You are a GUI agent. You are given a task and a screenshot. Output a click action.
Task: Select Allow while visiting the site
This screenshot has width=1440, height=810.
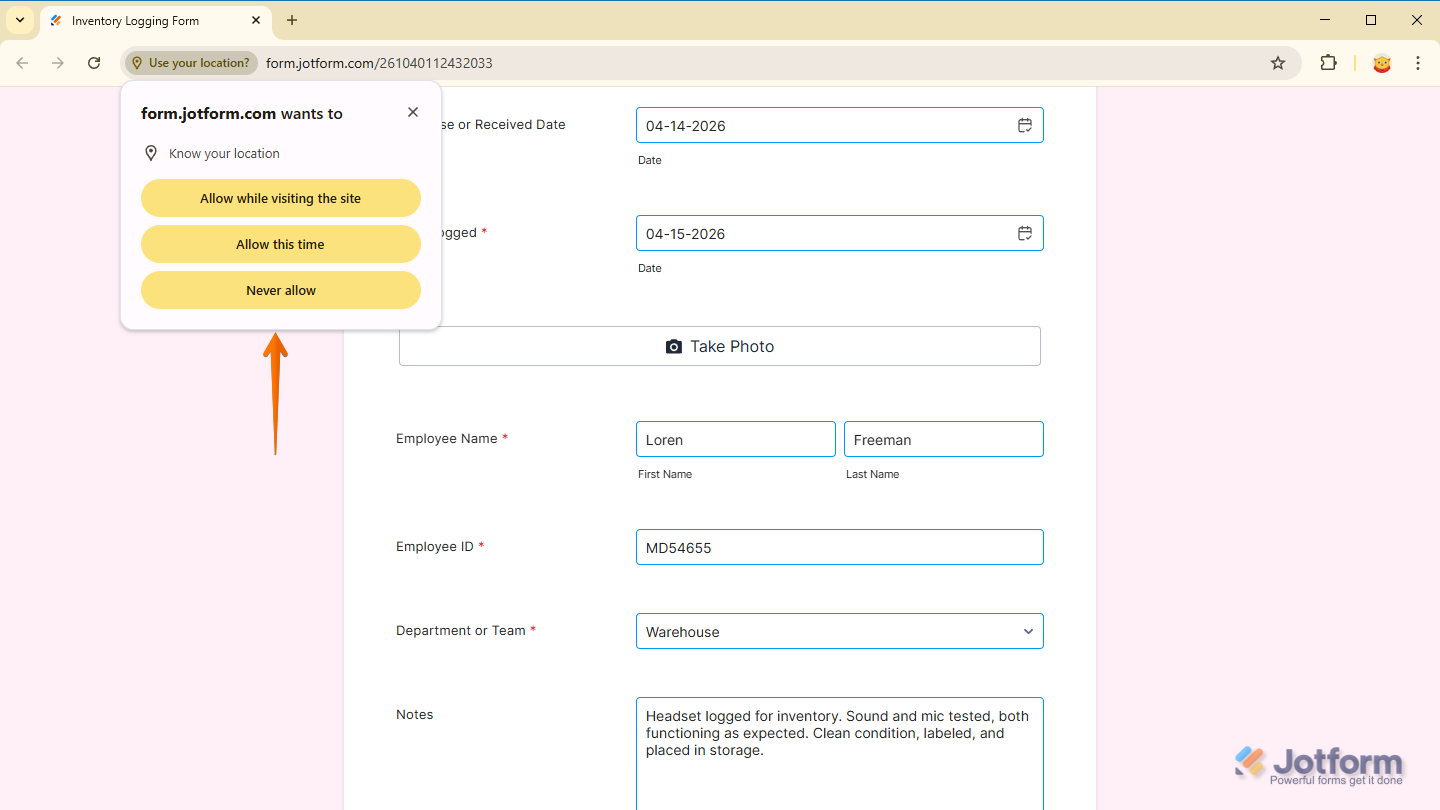280,197
